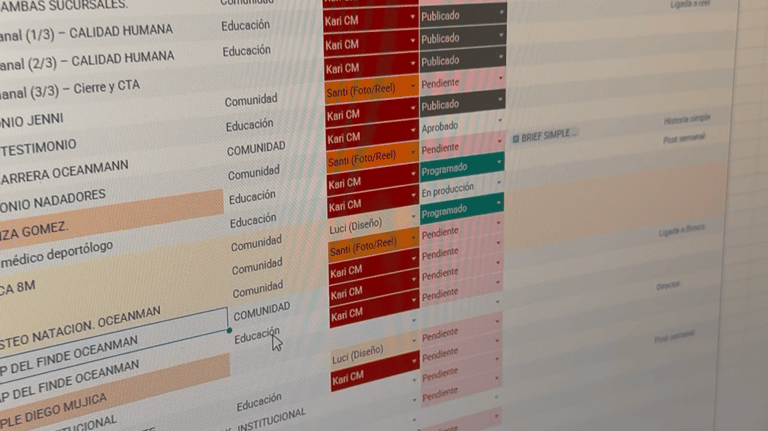Select the 'anal (1/3) – CALIDAD HUMANA' cell
Viewport: 768px width, 431px height.
pyautogui.click(x=86, y=33)
